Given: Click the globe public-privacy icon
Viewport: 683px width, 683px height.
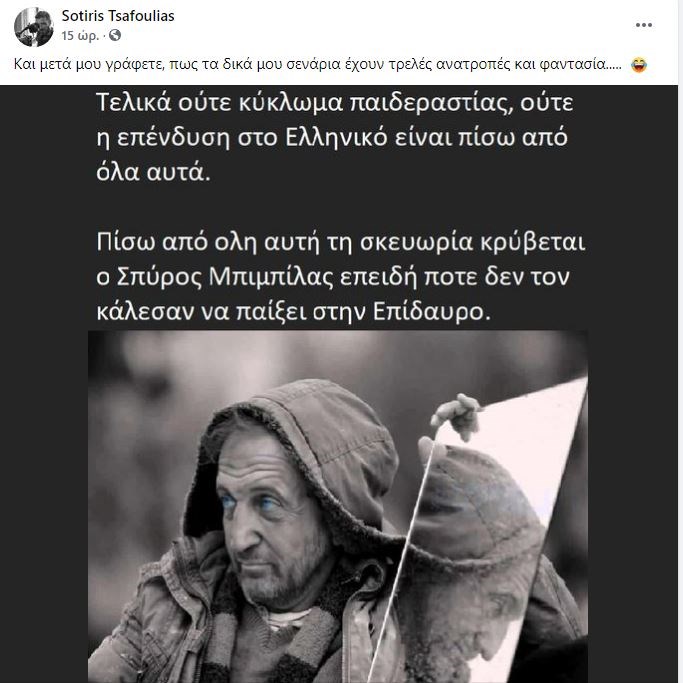Looking at the screenshot, I should coord(115,35).
